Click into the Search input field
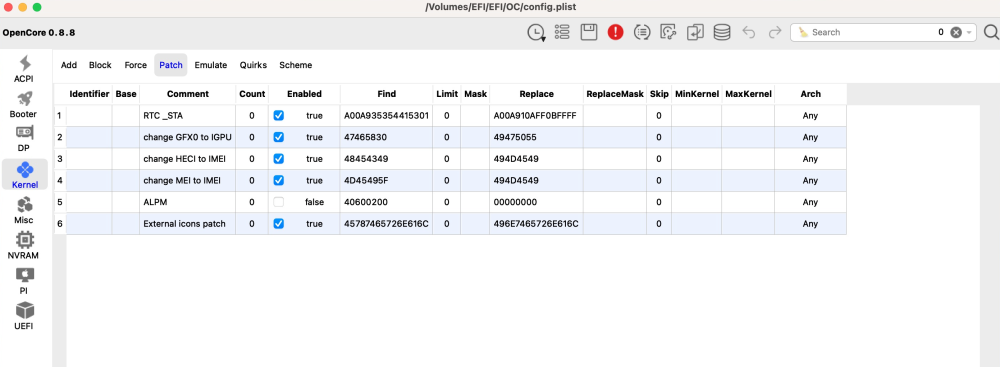Screen dimensions: 1000x367 click(x=871, y=32)
